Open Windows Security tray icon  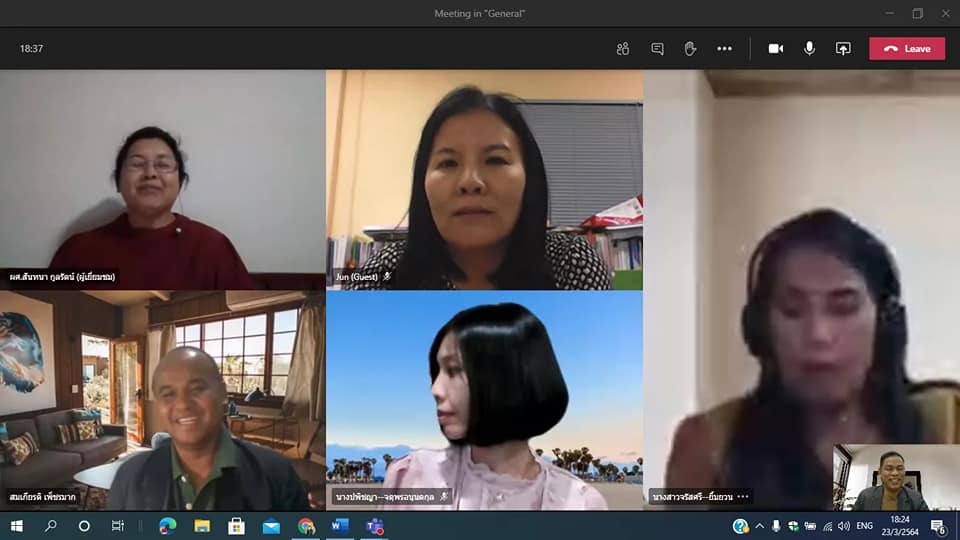(x=793, y=526)
